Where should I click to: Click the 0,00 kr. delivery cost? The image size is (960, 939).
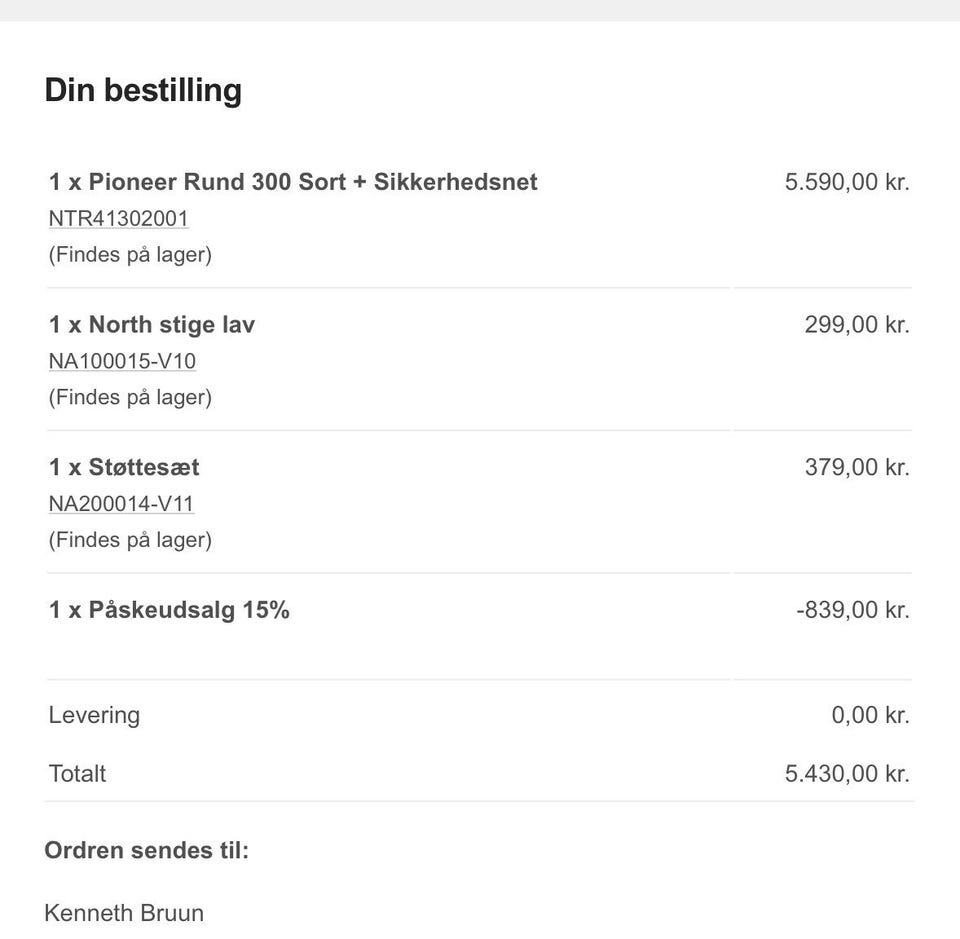point(871,715)
